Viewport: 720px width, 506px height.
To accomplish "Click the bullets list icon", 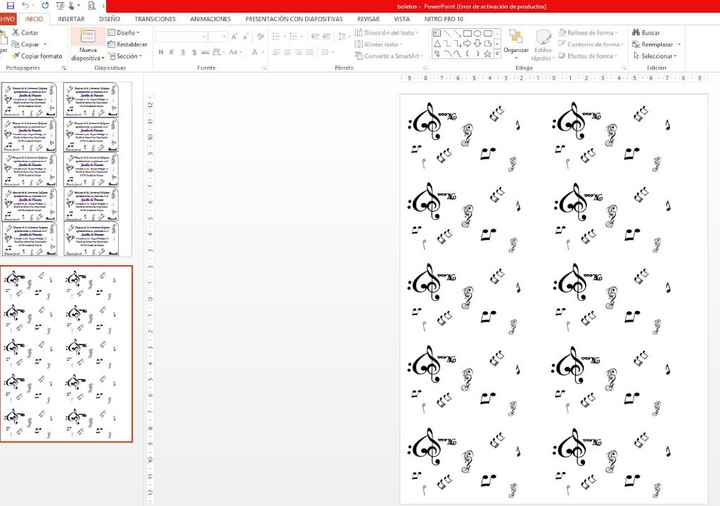I will tap(278, 36).
